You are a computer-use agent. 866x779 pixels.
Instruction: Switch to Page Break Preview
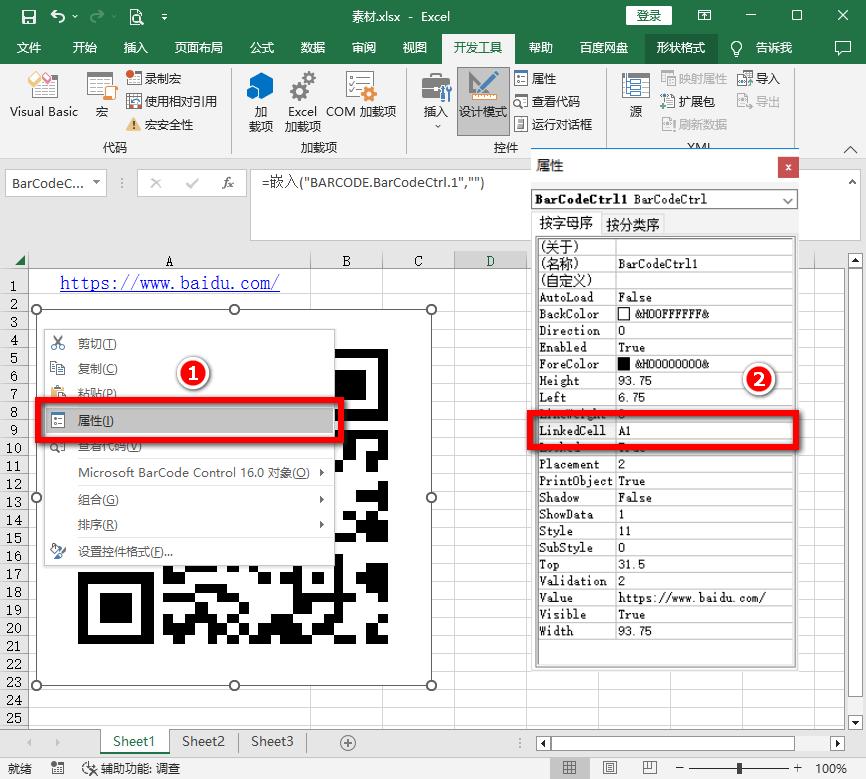pyautogui.click(x=650, y=767)
